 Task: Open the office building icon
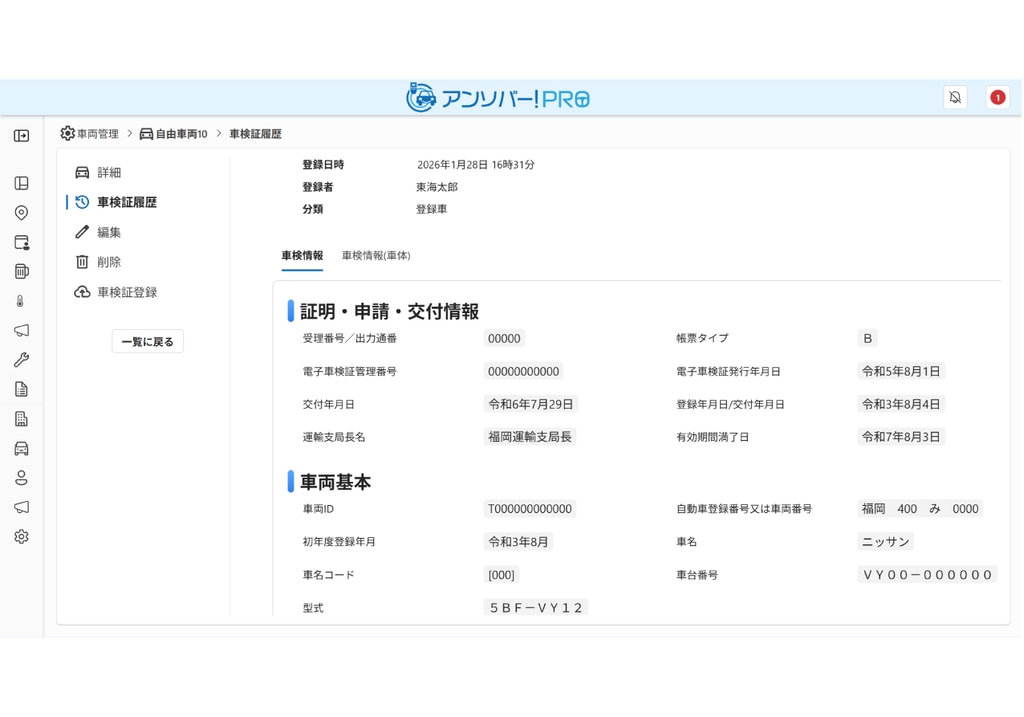tap(22, 419)
